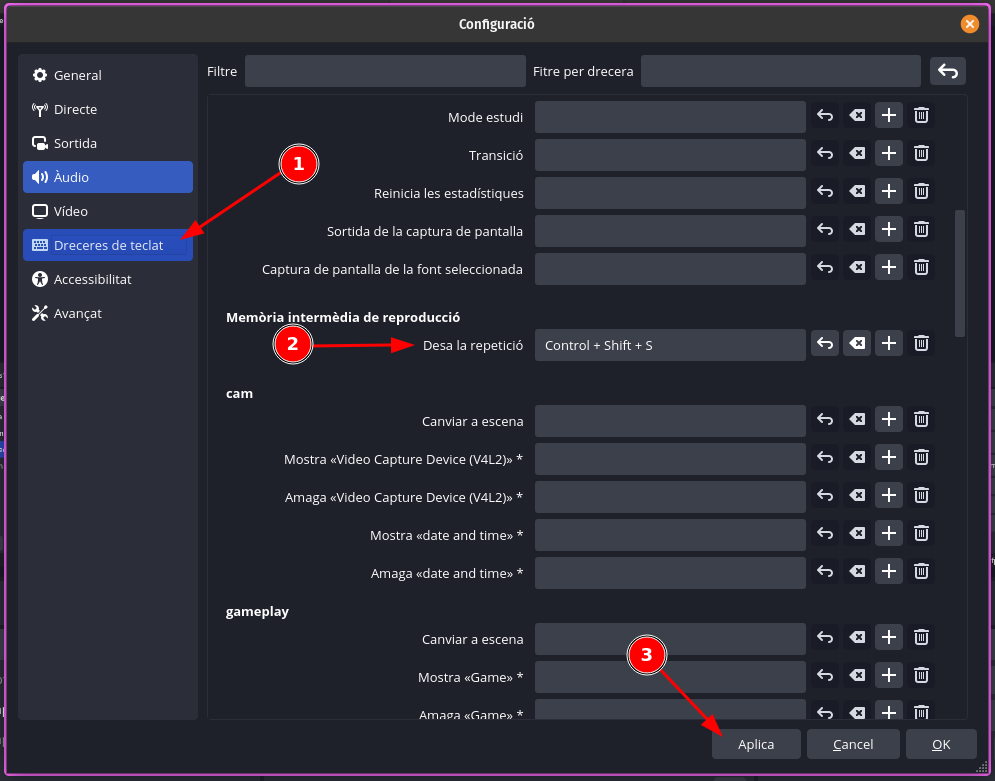This screenshot has height=781, width=995.
Task: Reset the Desa la repetició hotkey
Action: point(825,344)
